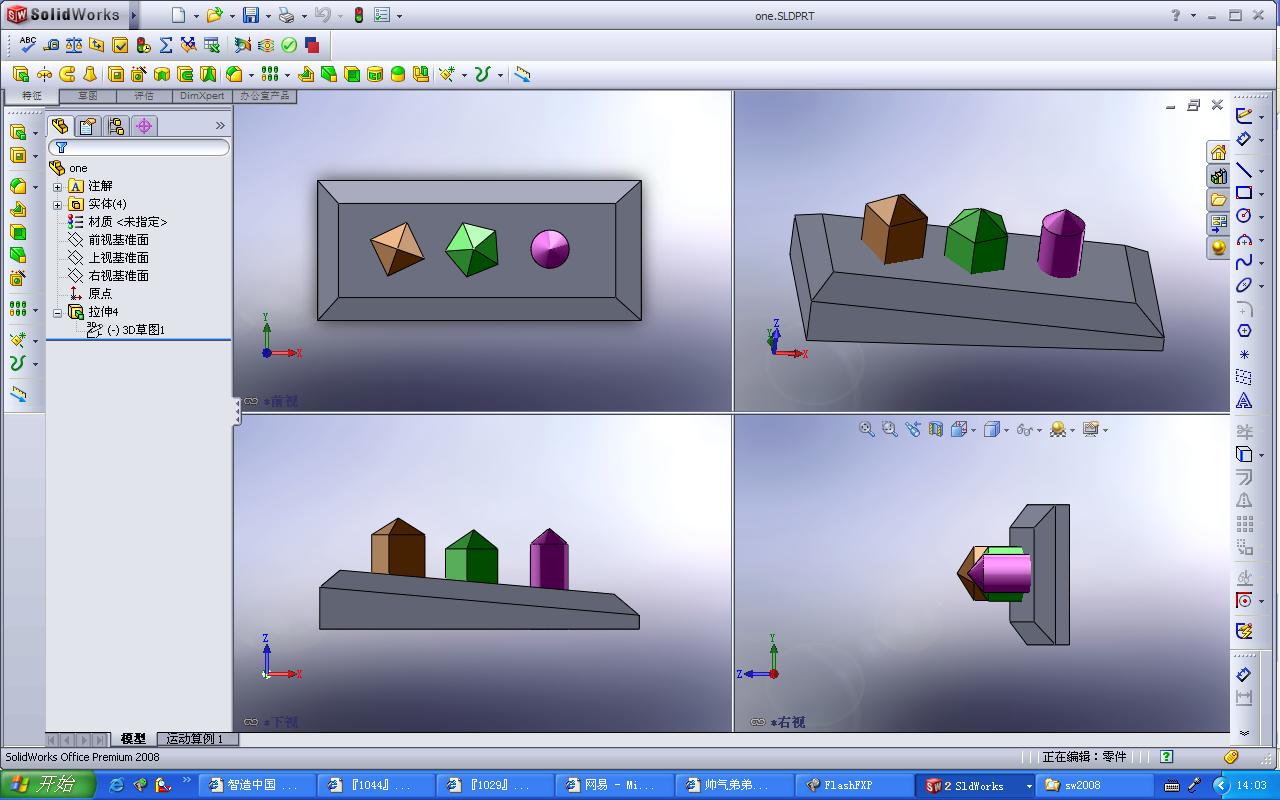
Task: Open the dropdown arrow next to Save
Action: tap(268, 16)
